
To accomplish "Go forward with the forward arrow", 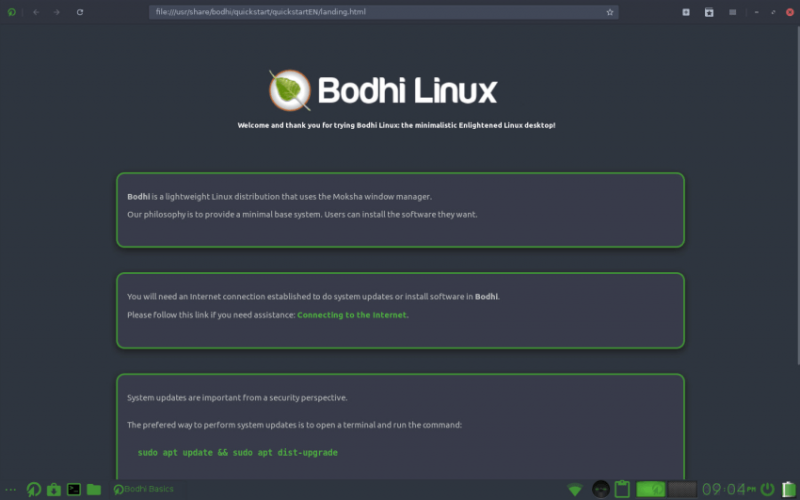I will 57,12.
